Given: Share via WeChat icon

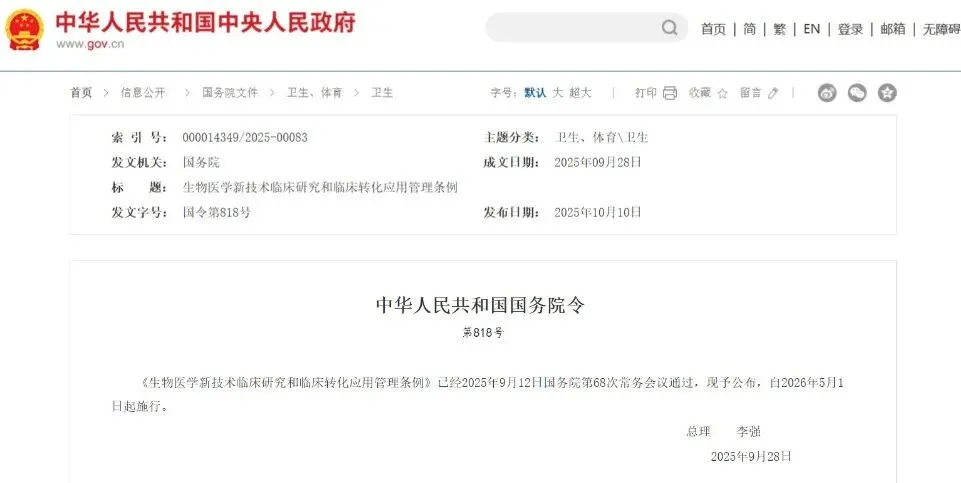Looking at the screenshot, I should click(x=857, y=93).
